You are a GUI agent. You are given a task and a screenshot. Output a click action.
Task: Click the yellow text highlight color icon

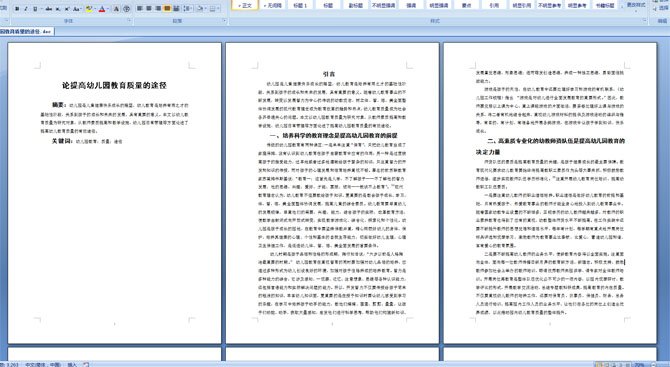89,9
